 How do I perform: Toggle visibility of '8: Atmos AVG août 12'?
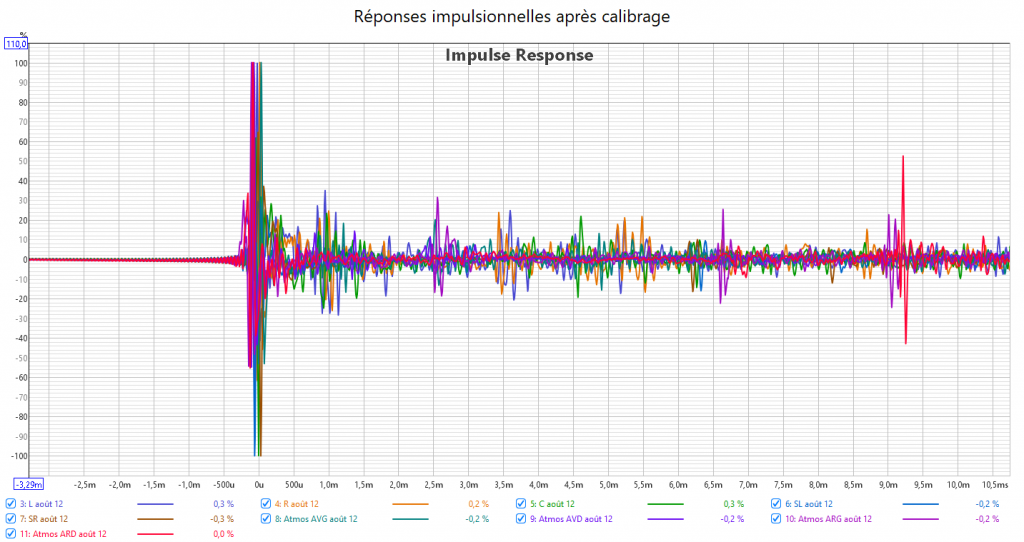pos(266,519)
